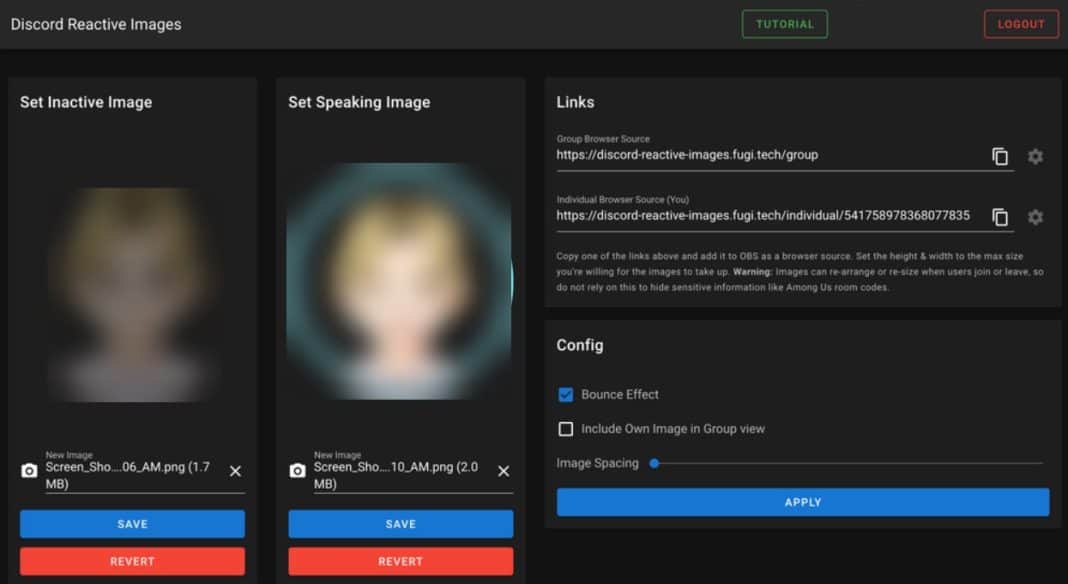This screenshot has width=1068, height=584.
Task: Logout of Discord Reactive Images
Action: coord(1021,24)
